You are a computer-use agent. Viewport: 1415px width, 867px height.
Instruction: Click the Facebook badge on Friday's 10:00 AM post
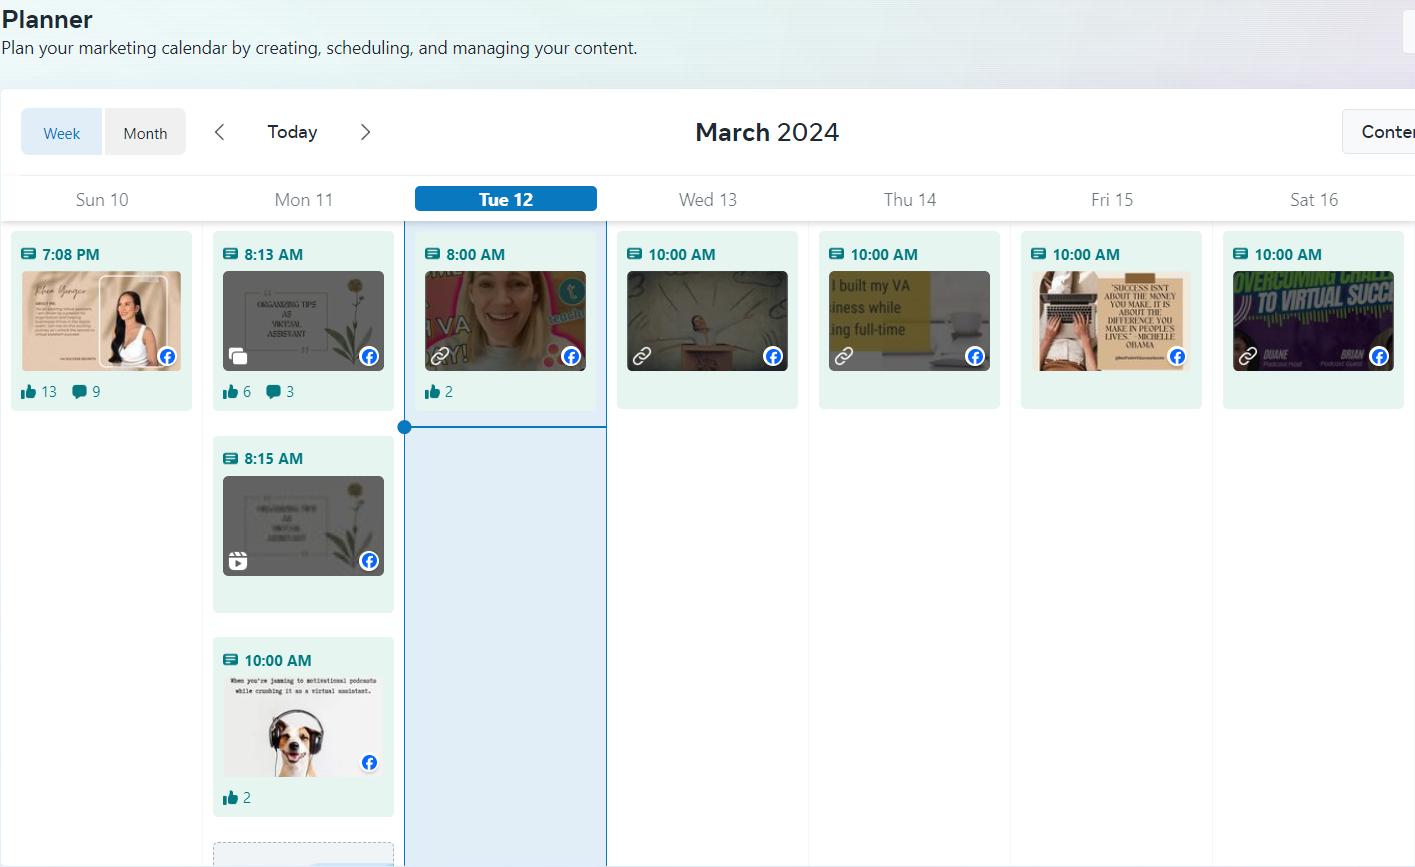coord(1177,357)
